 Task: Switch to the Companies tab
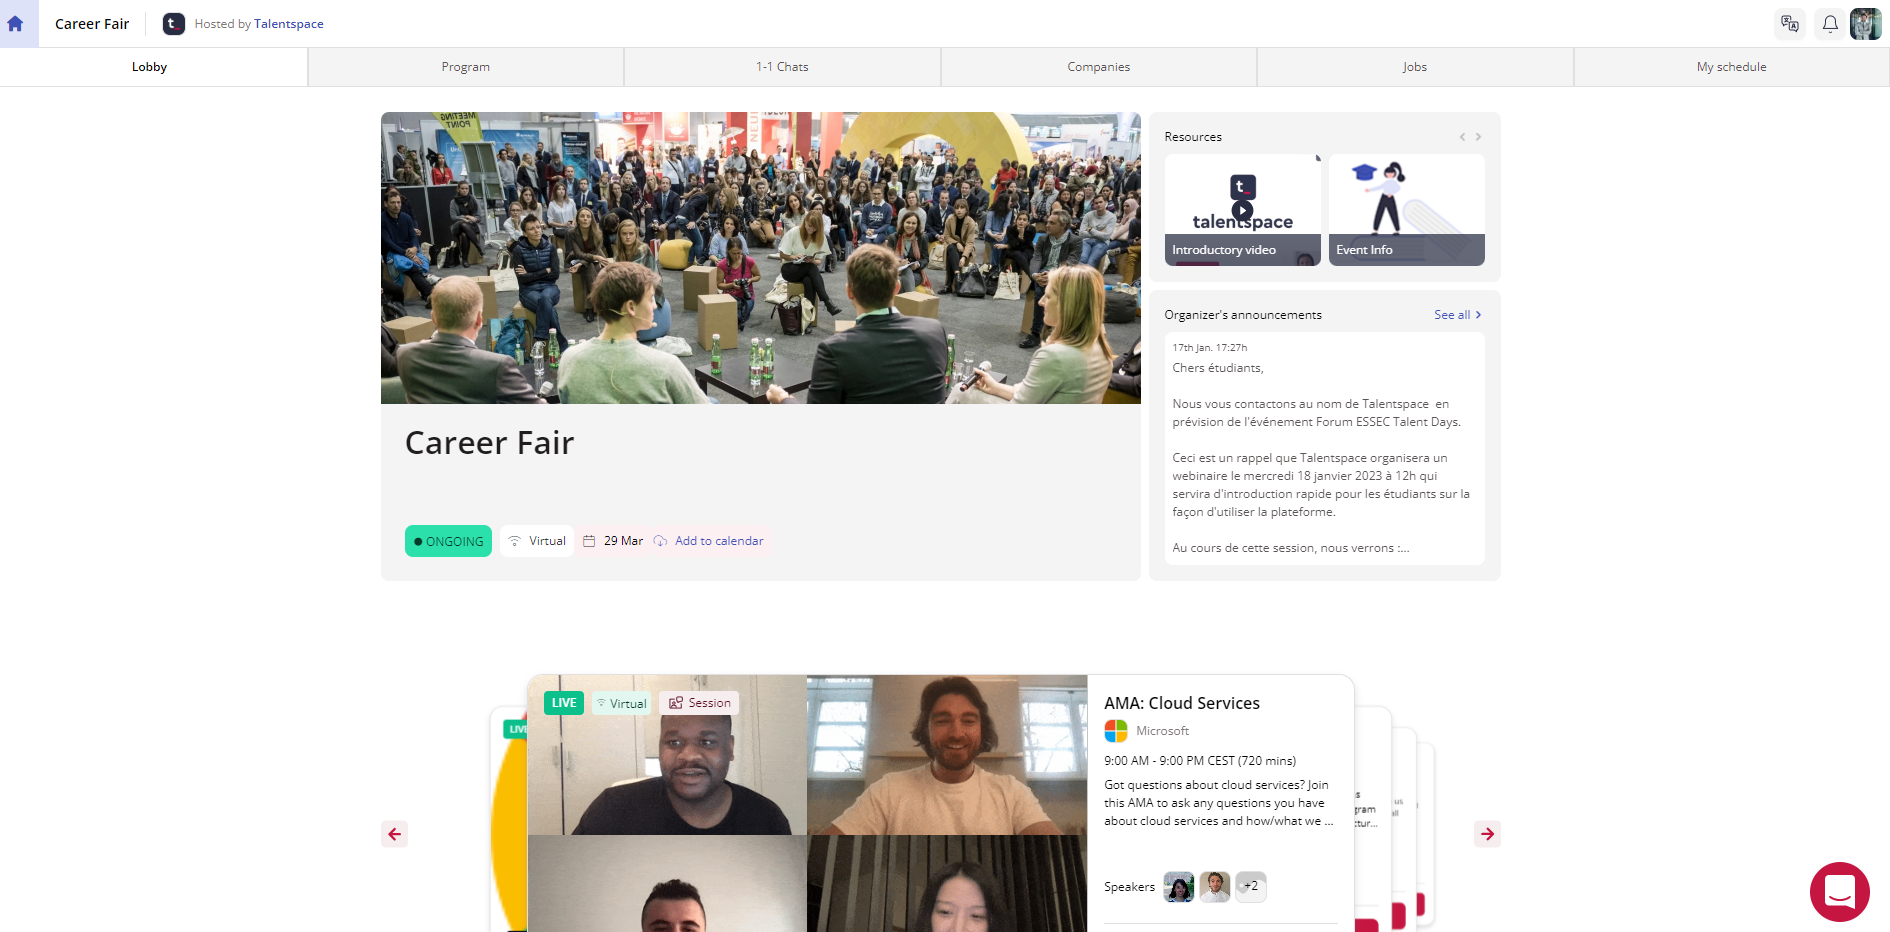[1099, 67]
